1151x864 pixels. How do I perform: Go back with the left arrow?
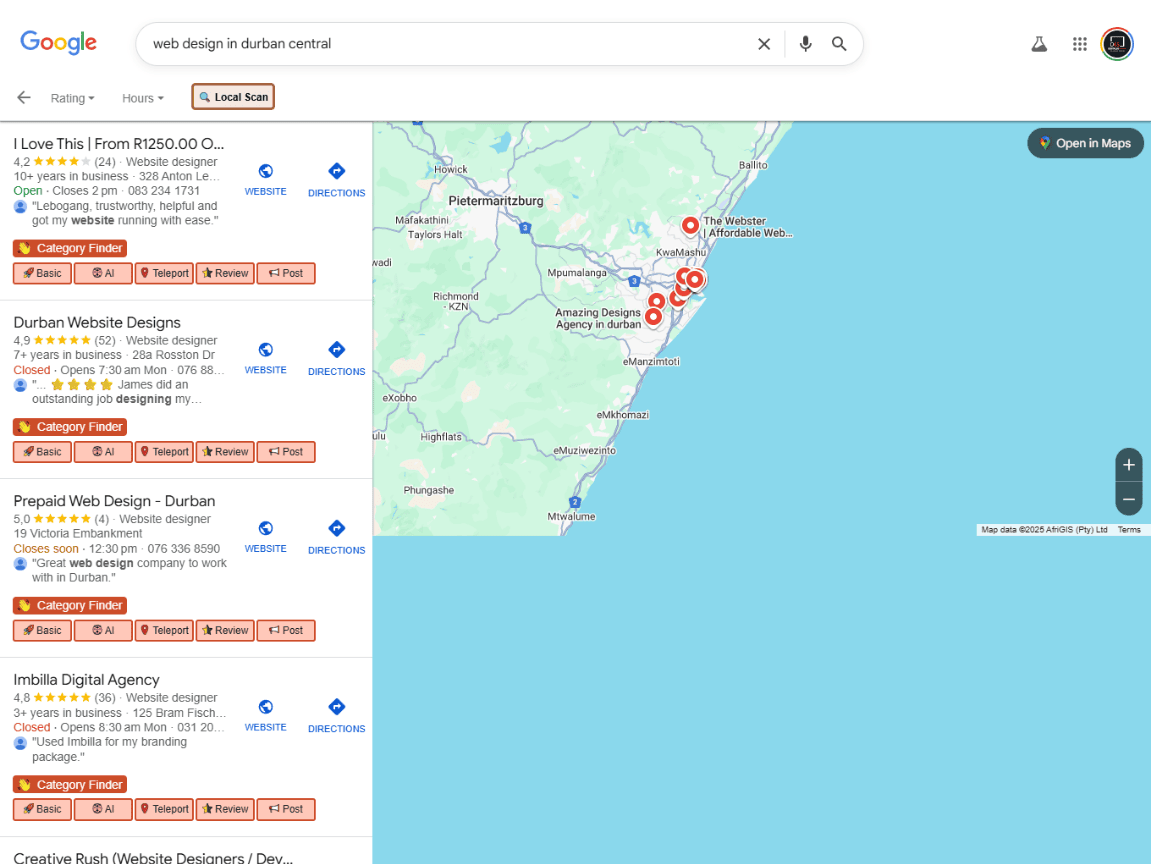[23, 98]
